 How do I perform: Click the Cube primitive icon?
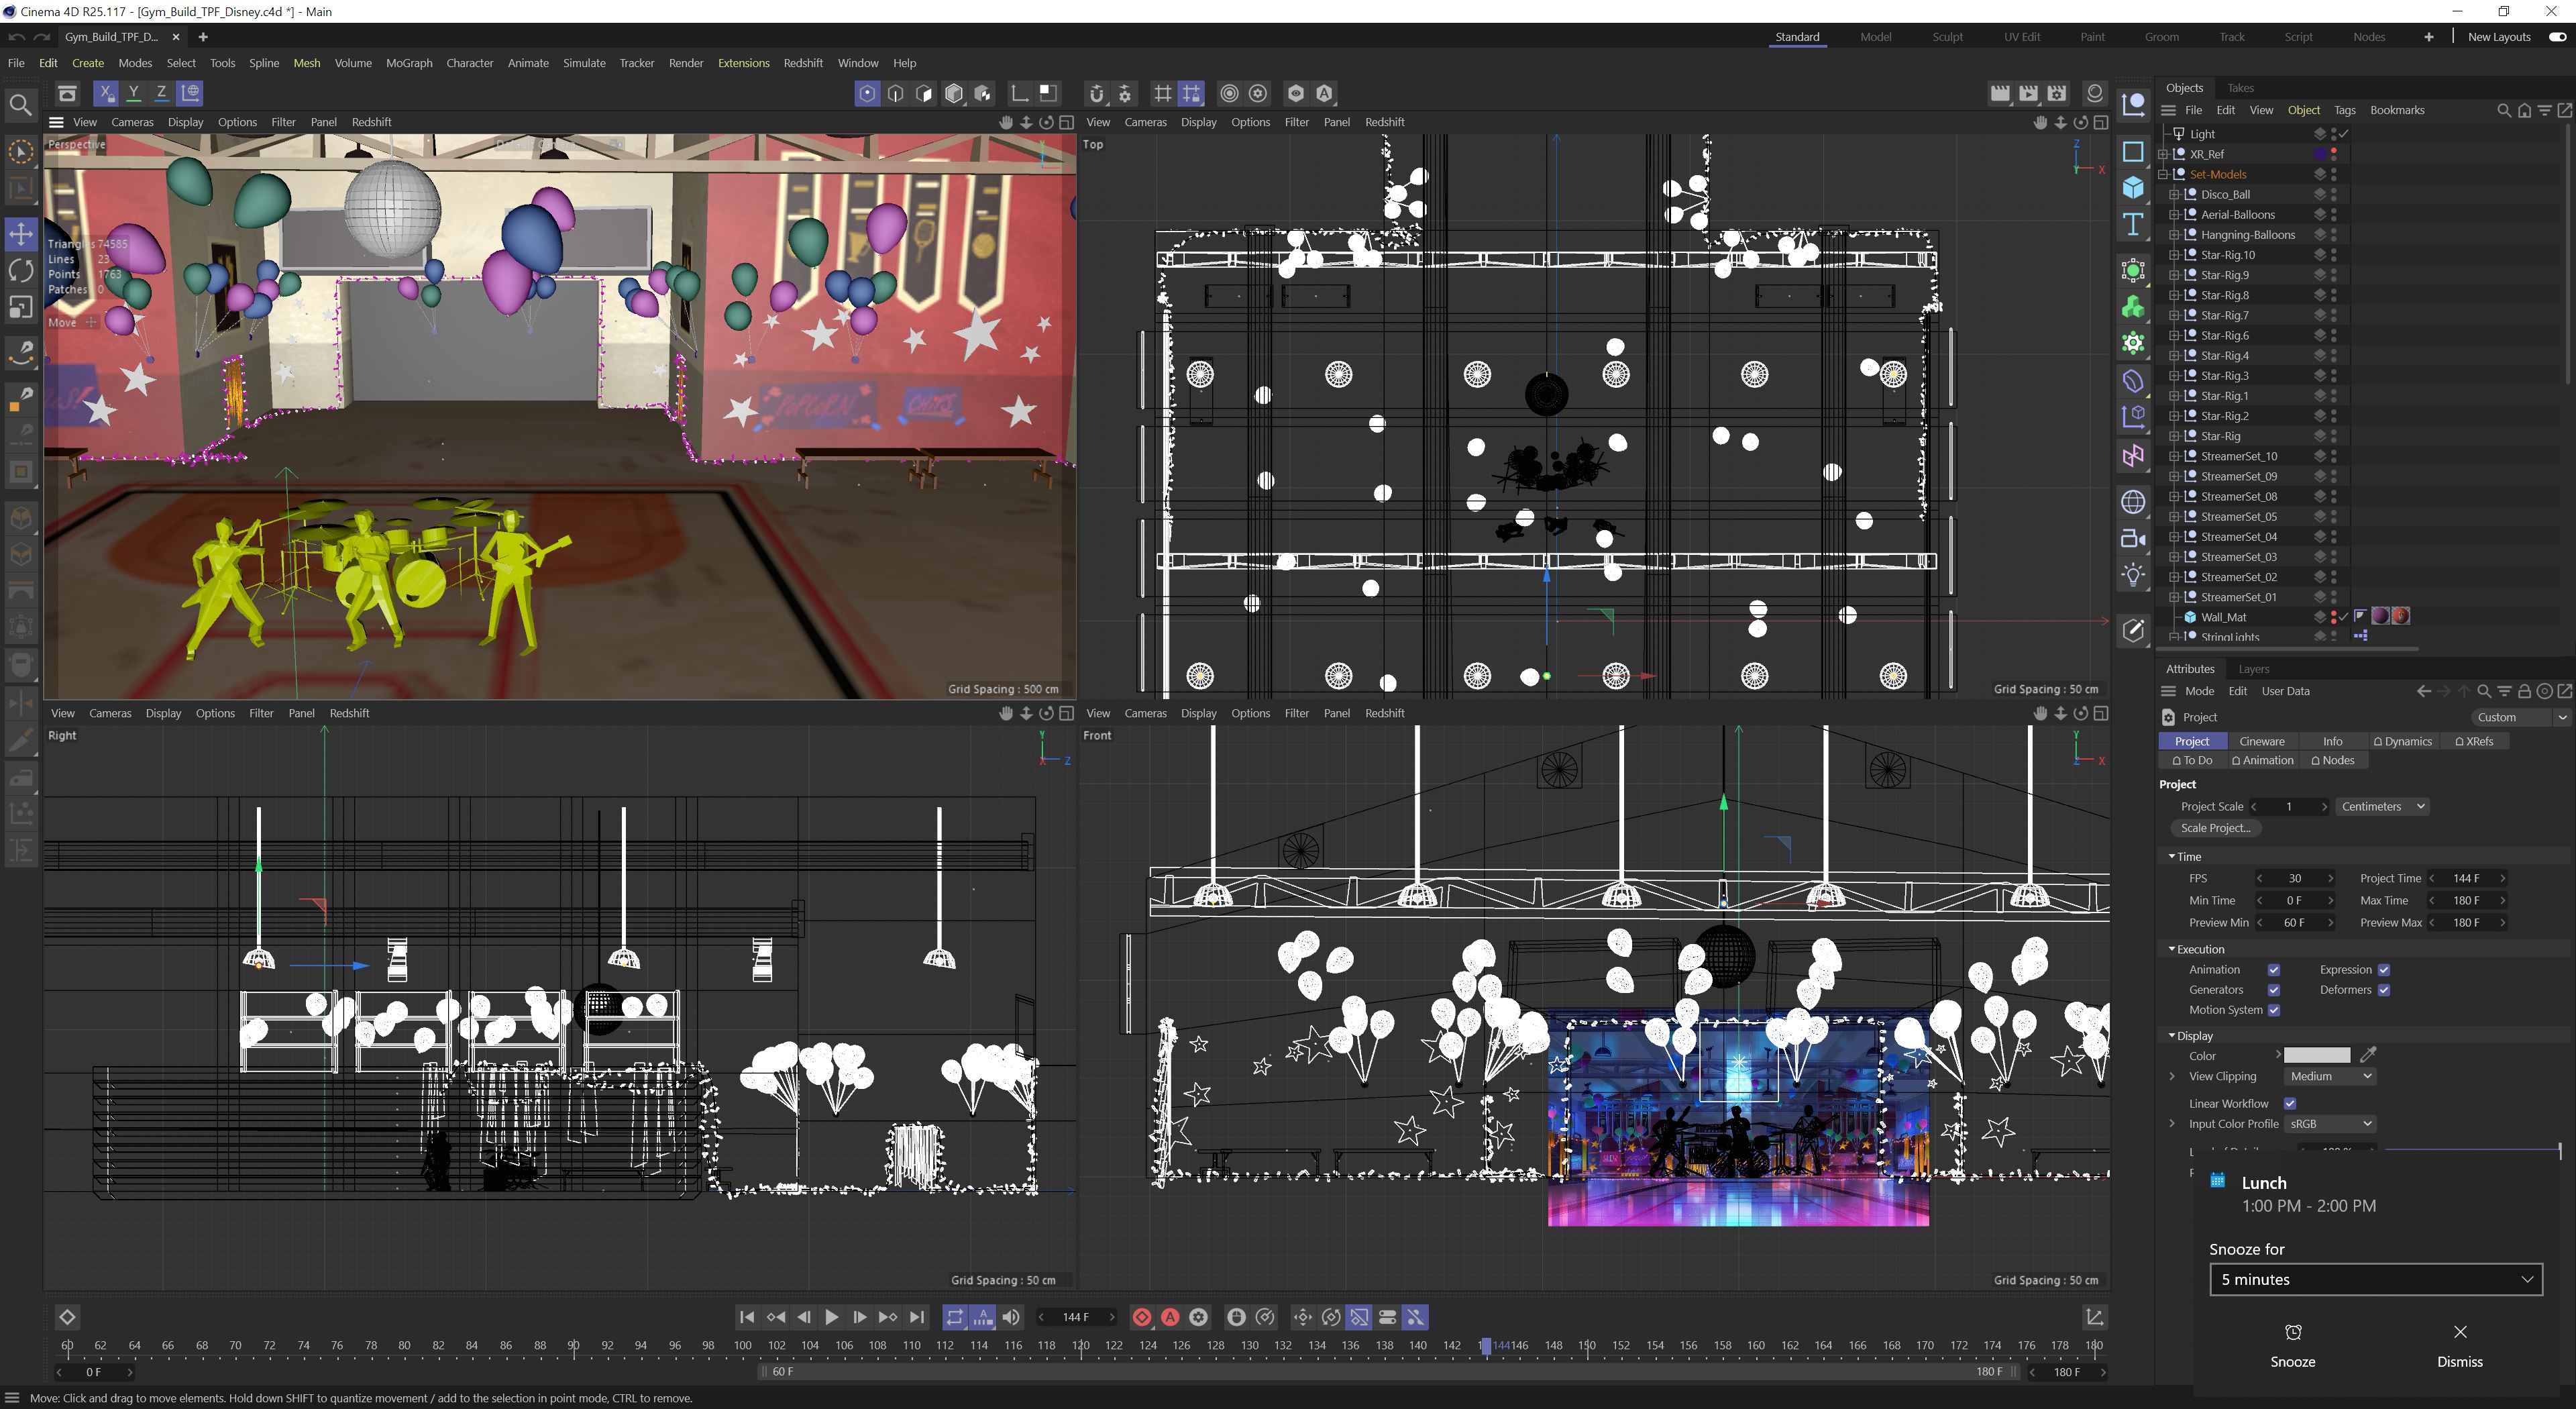(x=2133, y=188)
